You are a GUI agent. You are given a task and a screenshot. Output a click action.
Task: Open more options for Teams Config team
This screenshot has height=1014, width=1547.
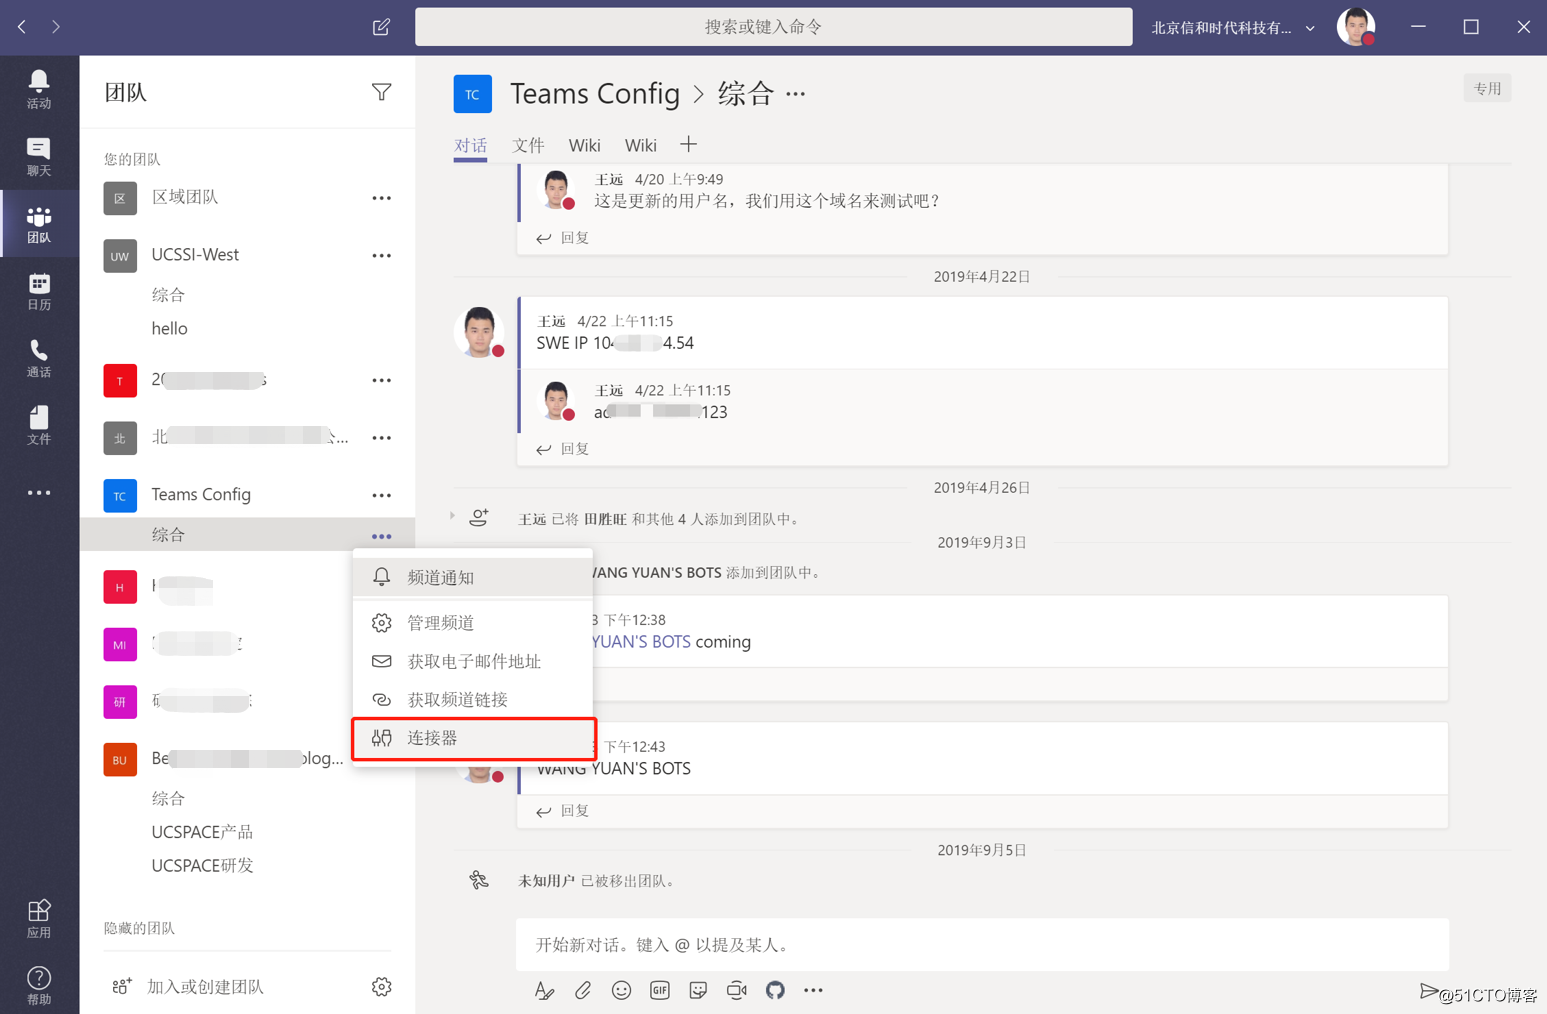381,496
